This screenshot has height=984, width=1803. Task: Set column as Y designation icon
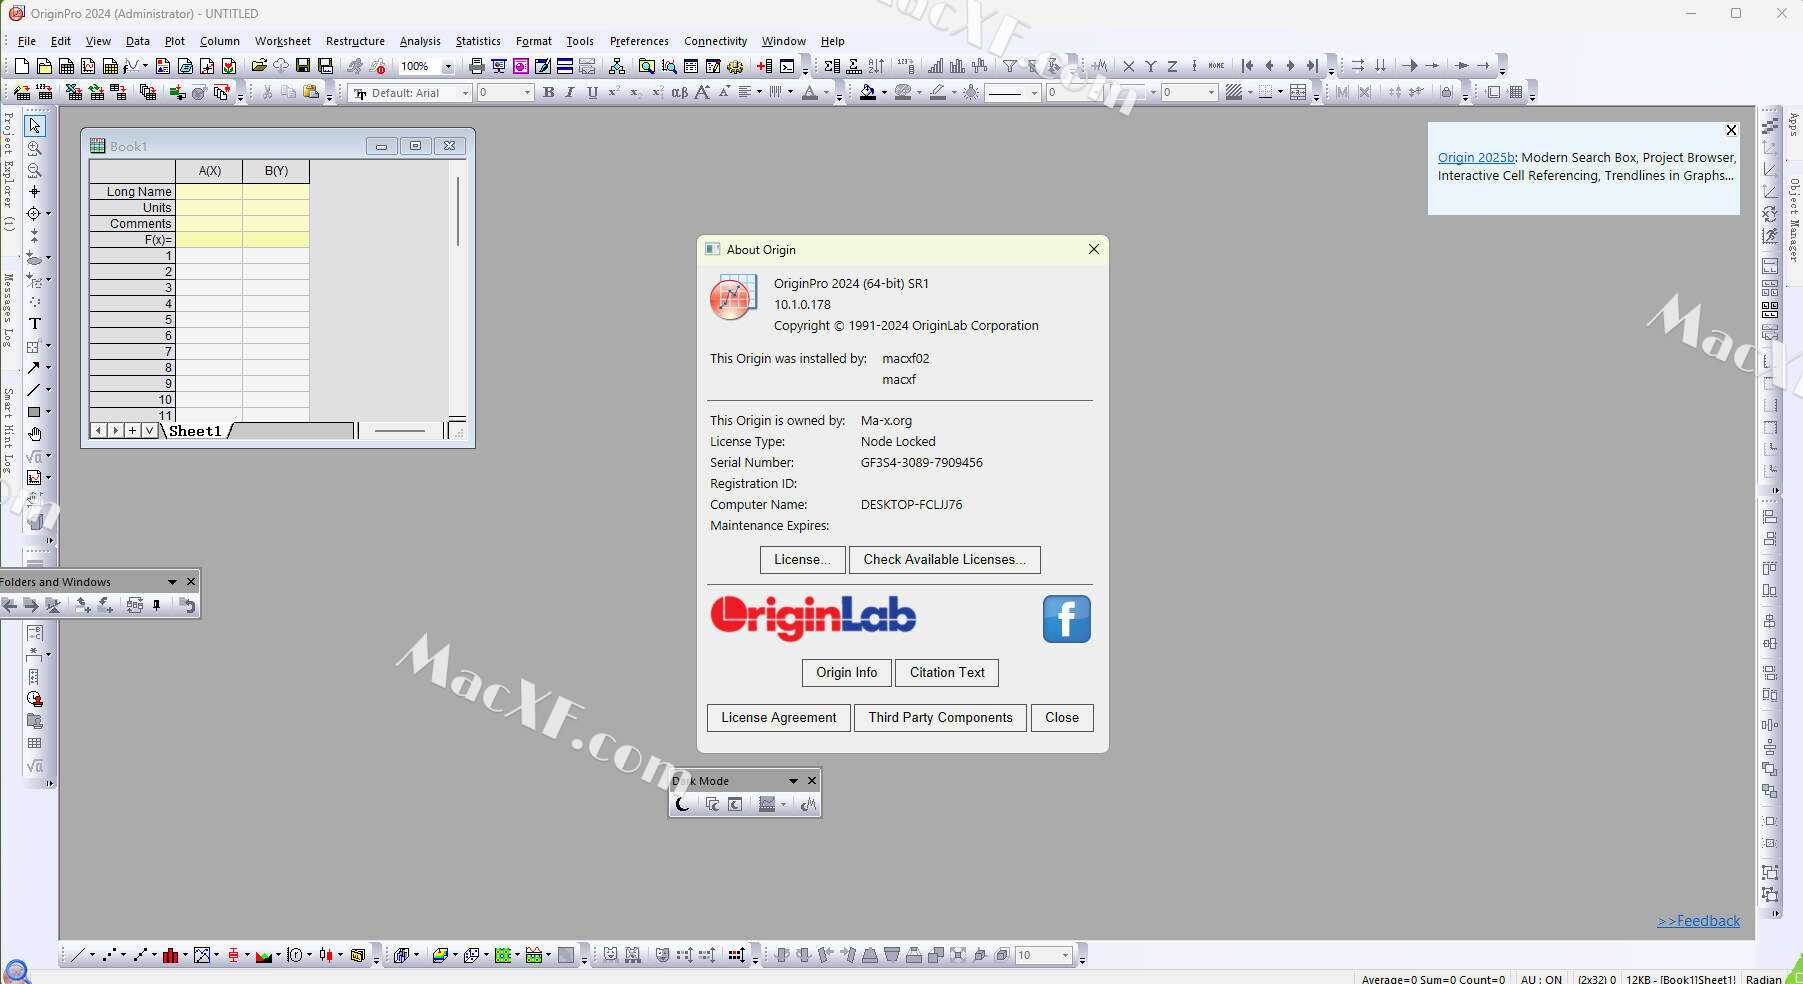[x=1151, y=66]
